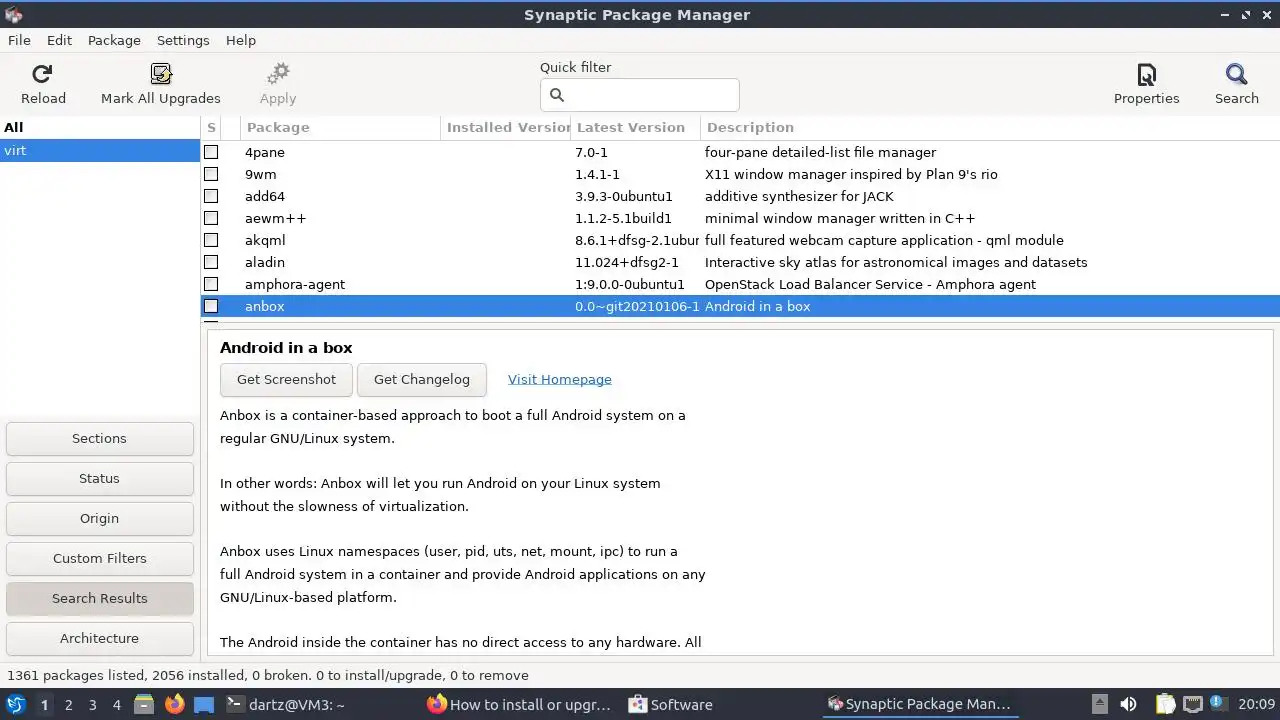Image resolution: width=1280 pixels, height=720 pixels.
Task: Open the file manager panel launcher
Action: tap(144, 704)
